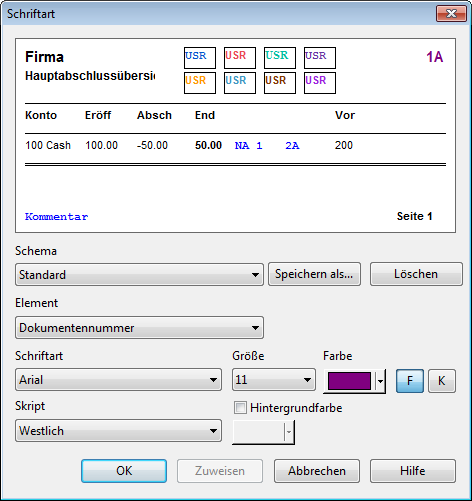
Task: Click the disabled background color picker
Action: click(263, 432)
